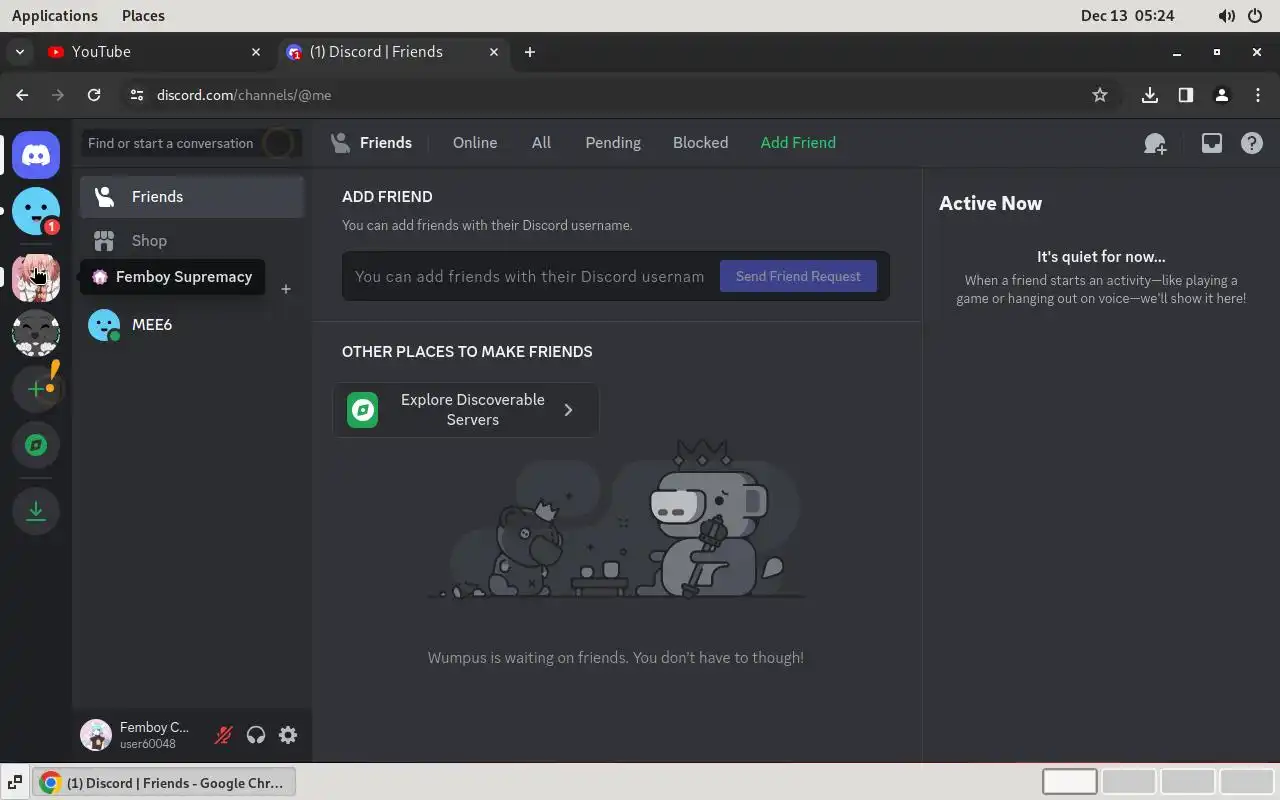This screenshot has height=800, width=1280.
Task: Toggle headphones deafen in user panel
Action: (256, 735)
